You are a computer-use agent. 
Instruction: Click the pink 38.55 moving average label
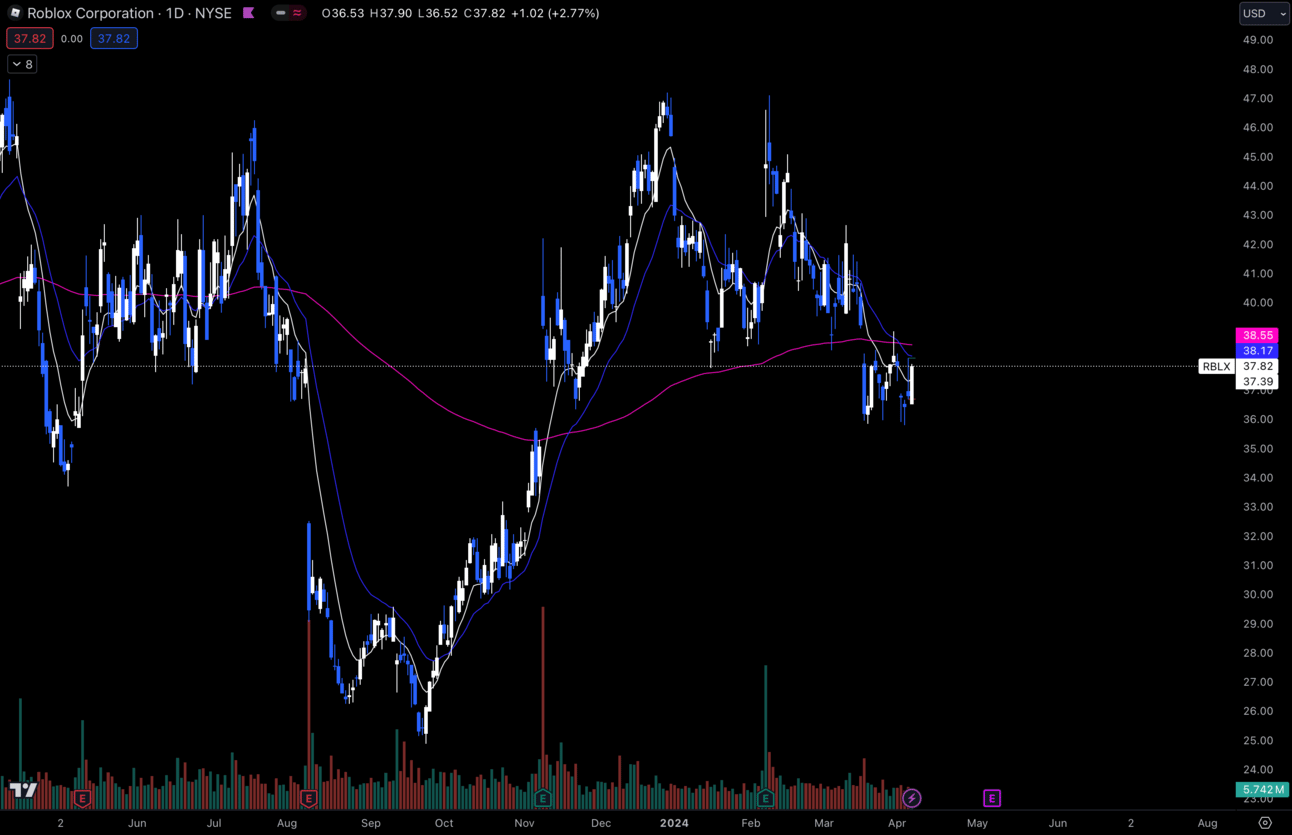(x=1257, y=336)
